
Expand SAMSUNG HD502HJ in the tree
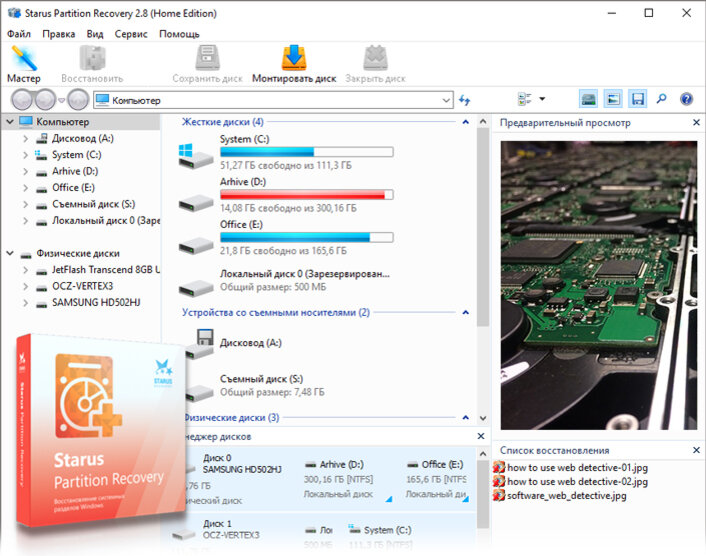pos(26,303)
